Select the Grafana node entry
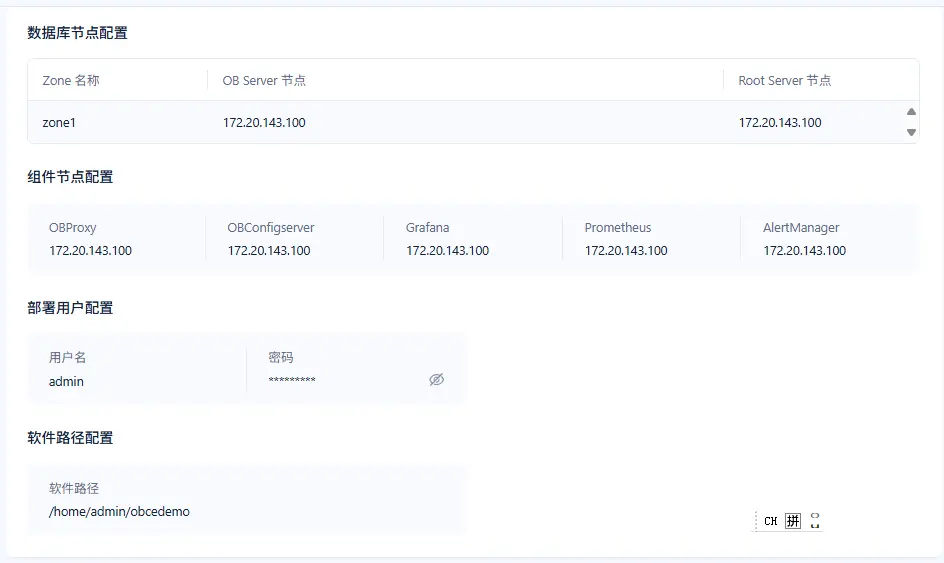The image size is (944, 563). (x=447, y=239)
